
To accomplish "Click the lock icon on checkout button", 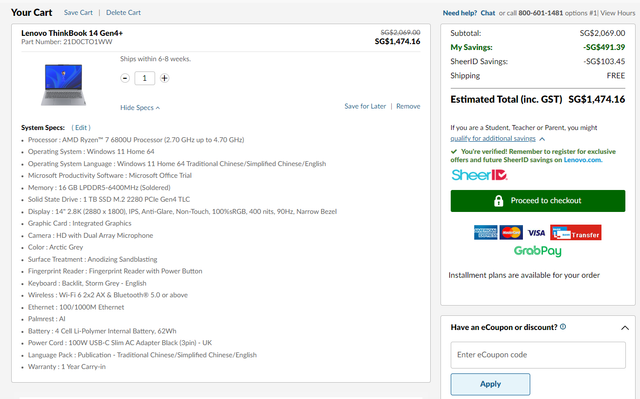I will (x=498, y=201).
